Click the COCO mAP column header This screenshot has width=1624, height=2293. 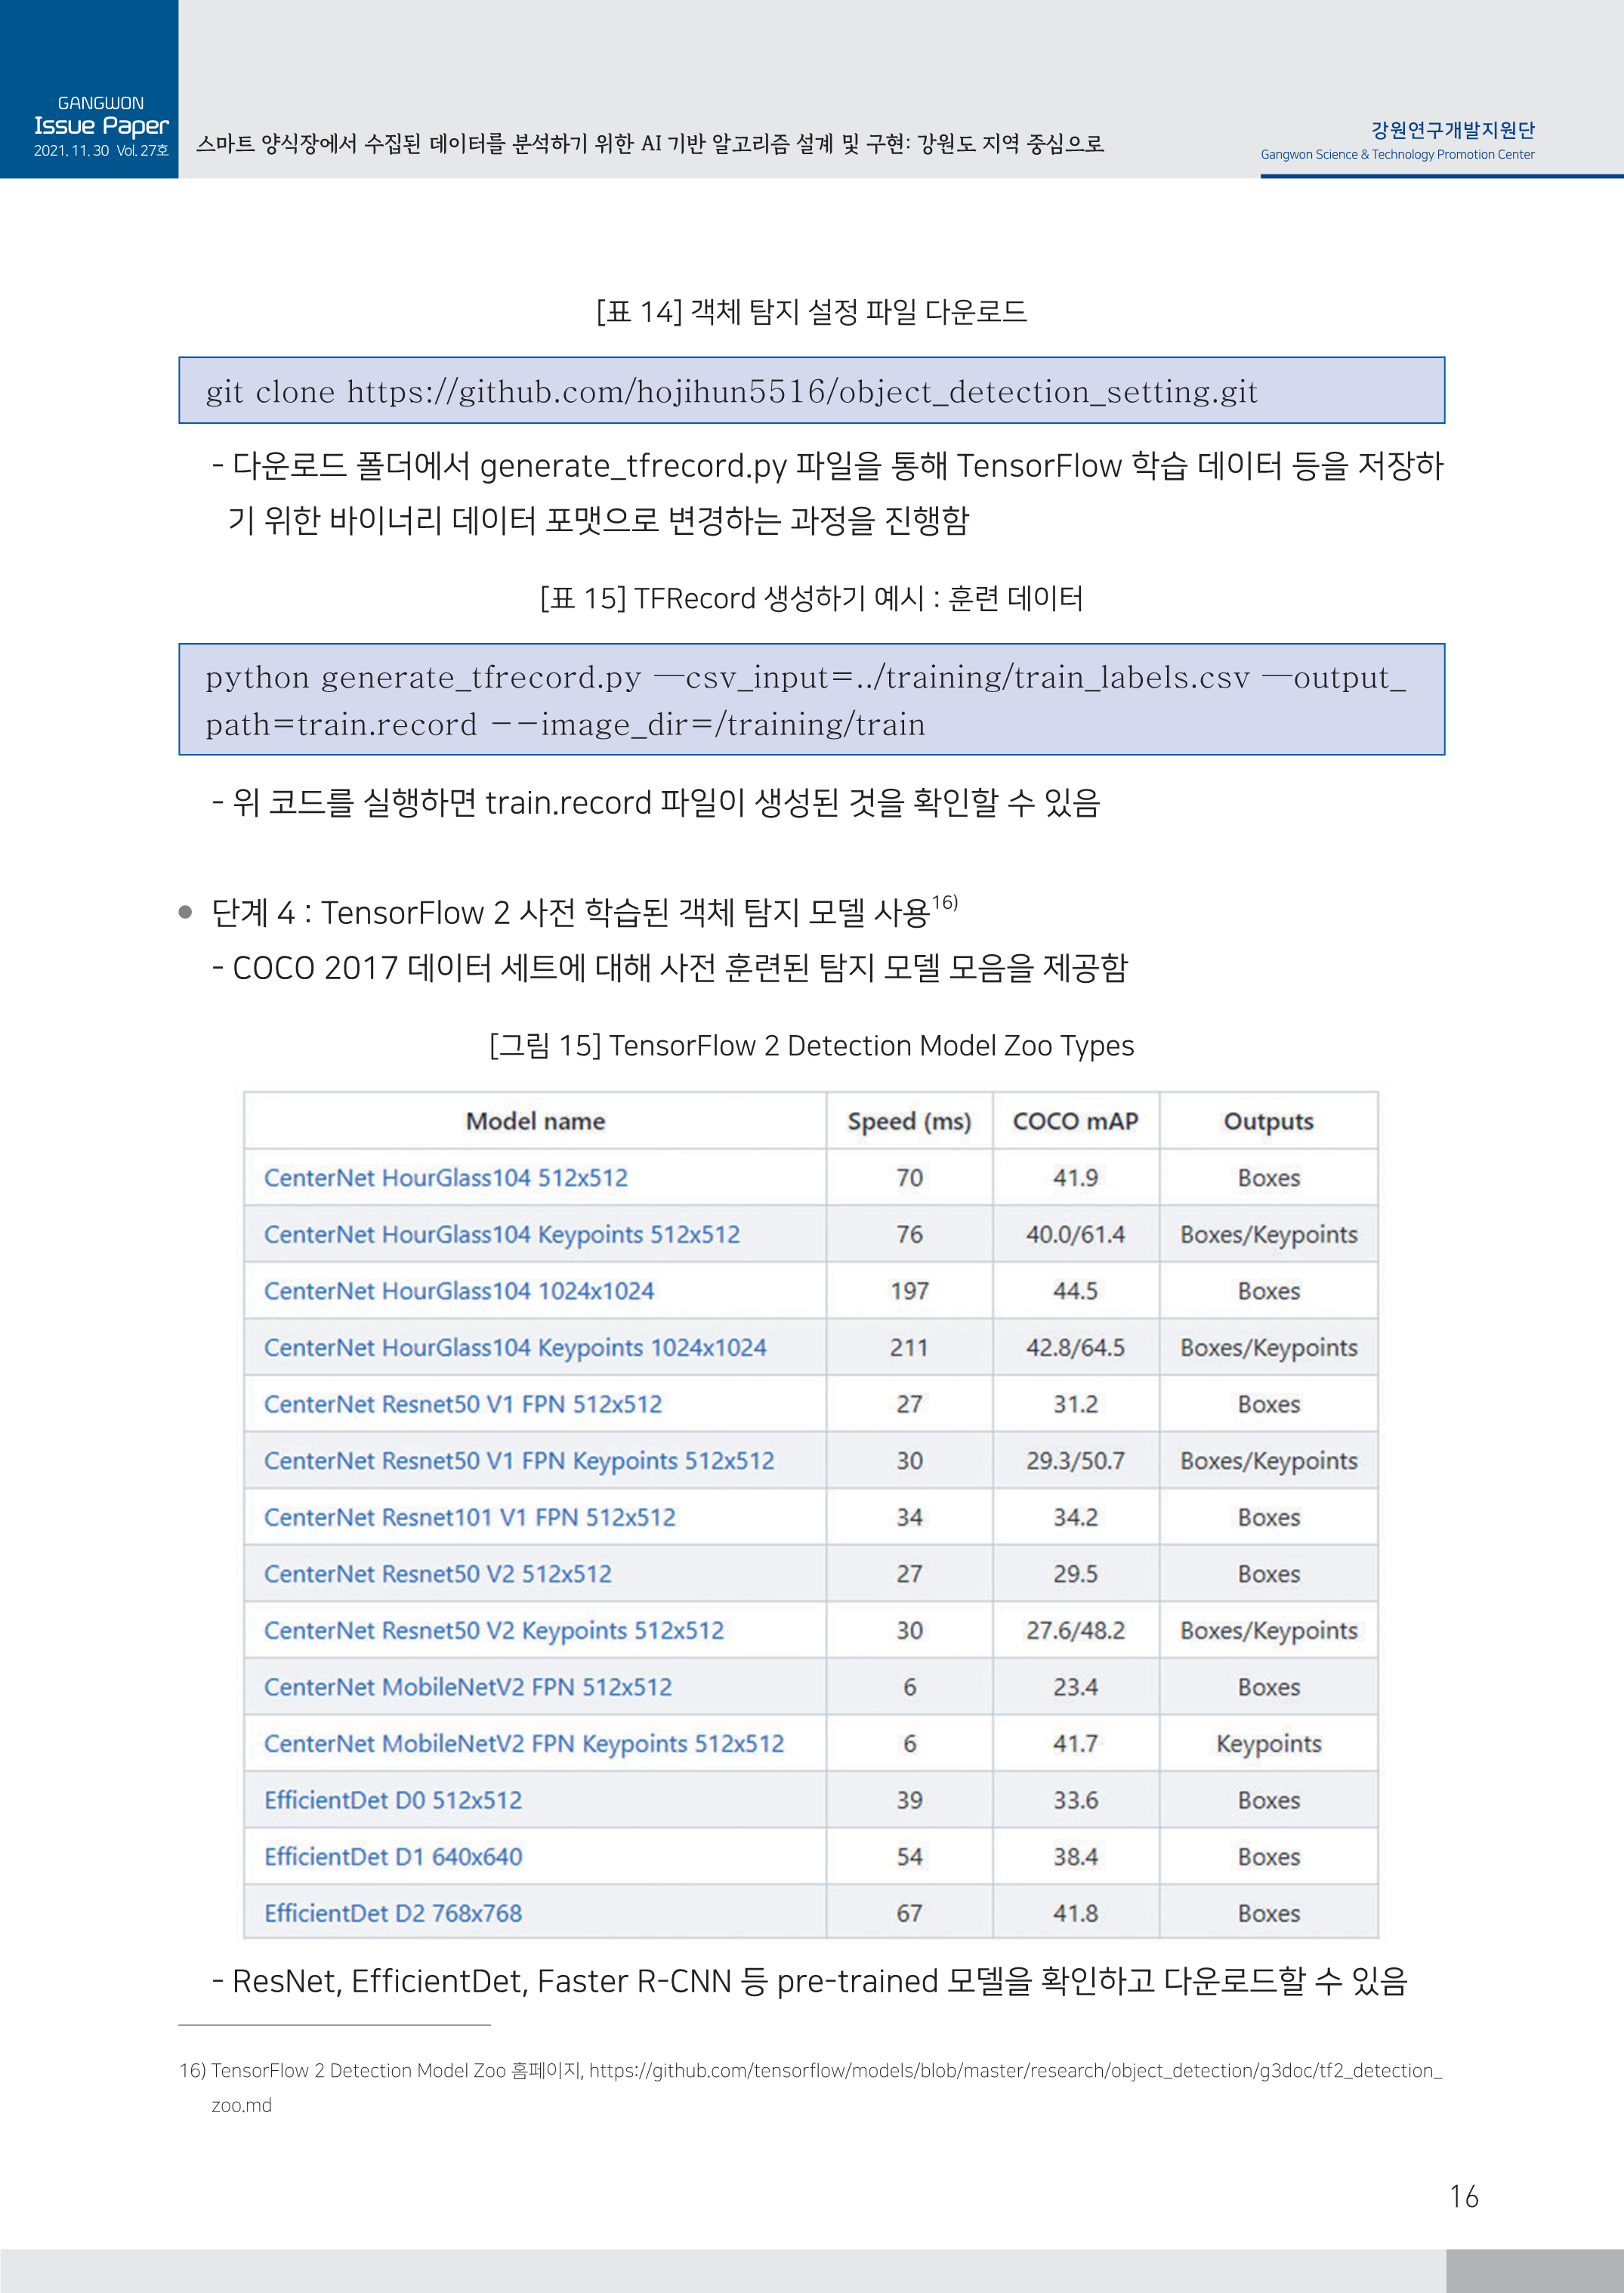(x=1075, y=1121)
